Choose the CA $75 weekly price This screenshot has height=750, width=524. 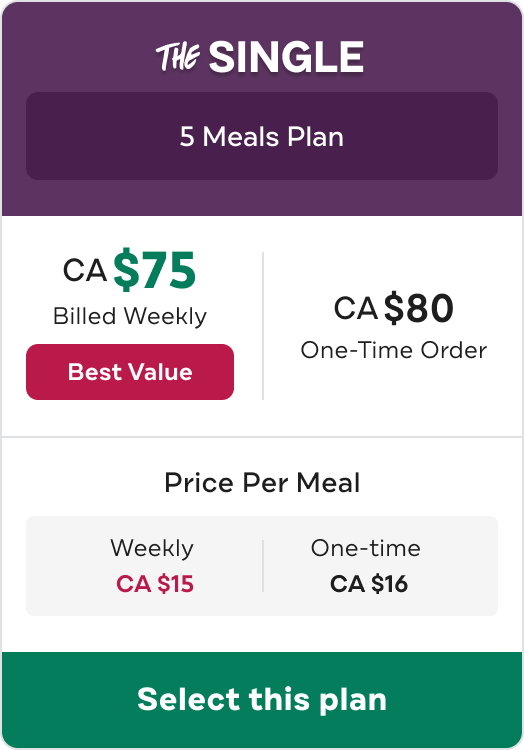tap(130, 270)
